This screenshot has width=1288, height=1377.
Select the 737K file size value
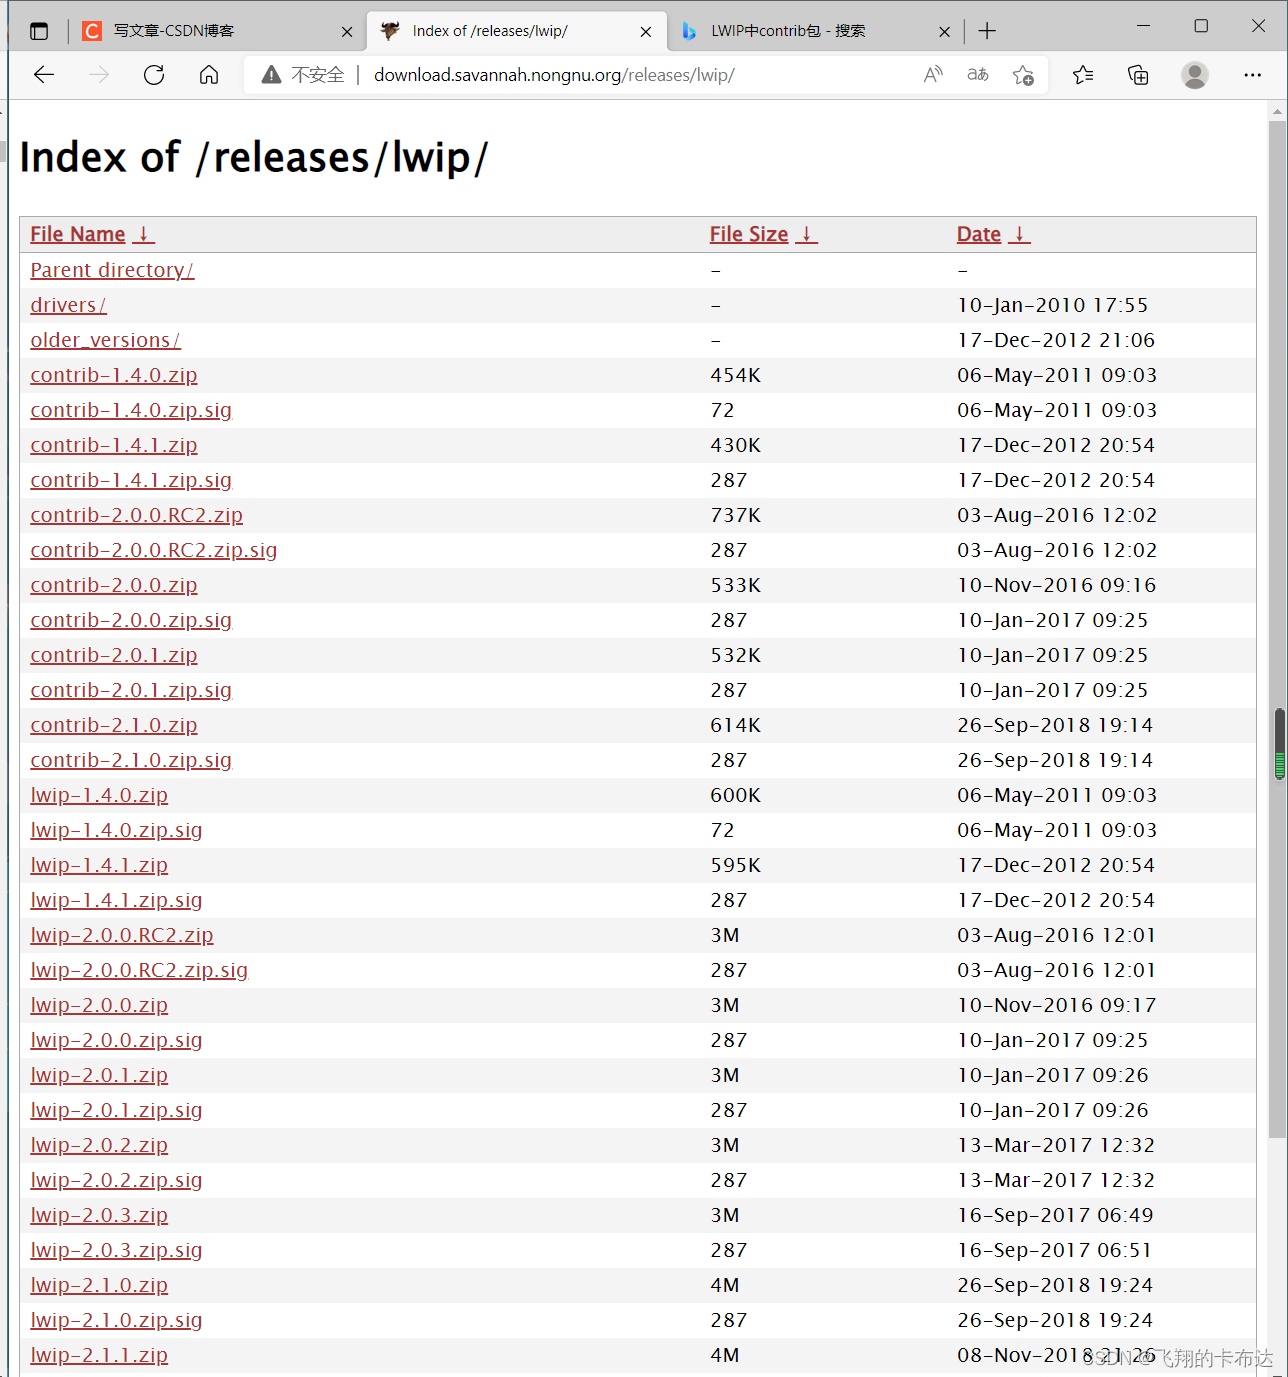click(736, 515)
